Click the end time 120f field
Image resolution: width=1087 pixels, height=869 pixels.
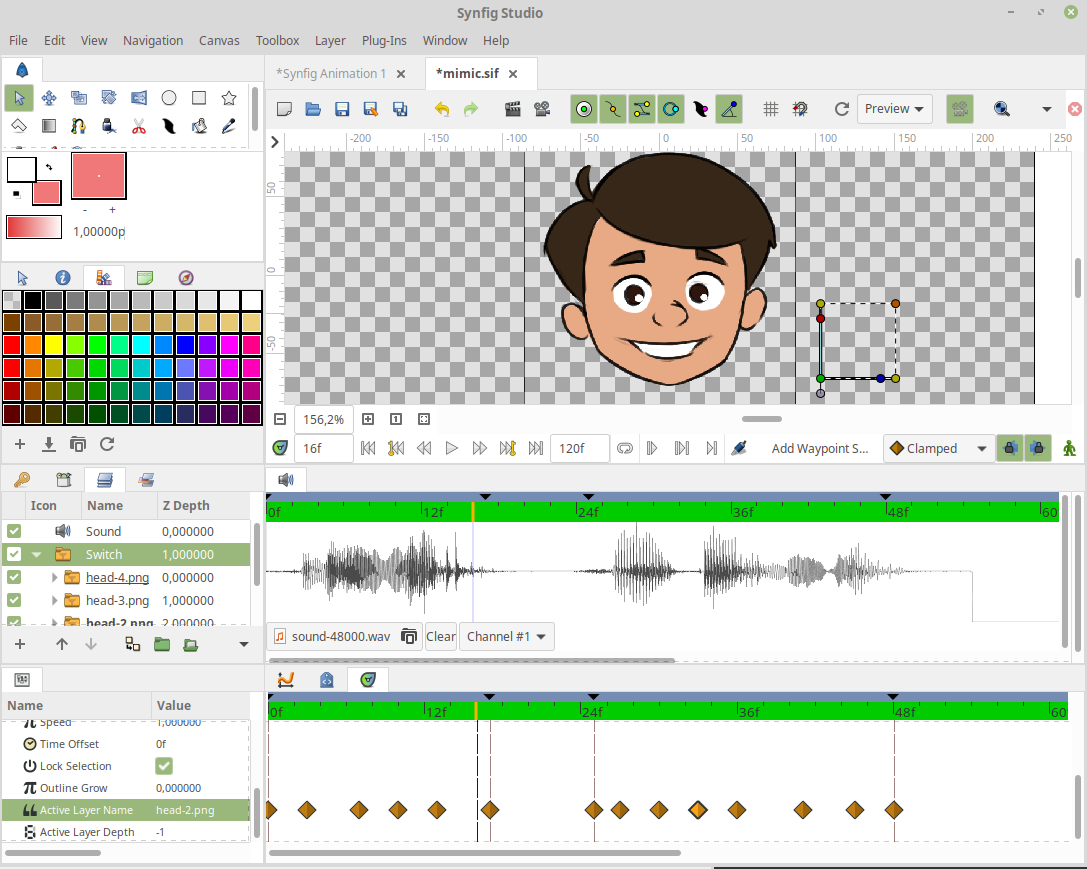(x=580, y=448)
